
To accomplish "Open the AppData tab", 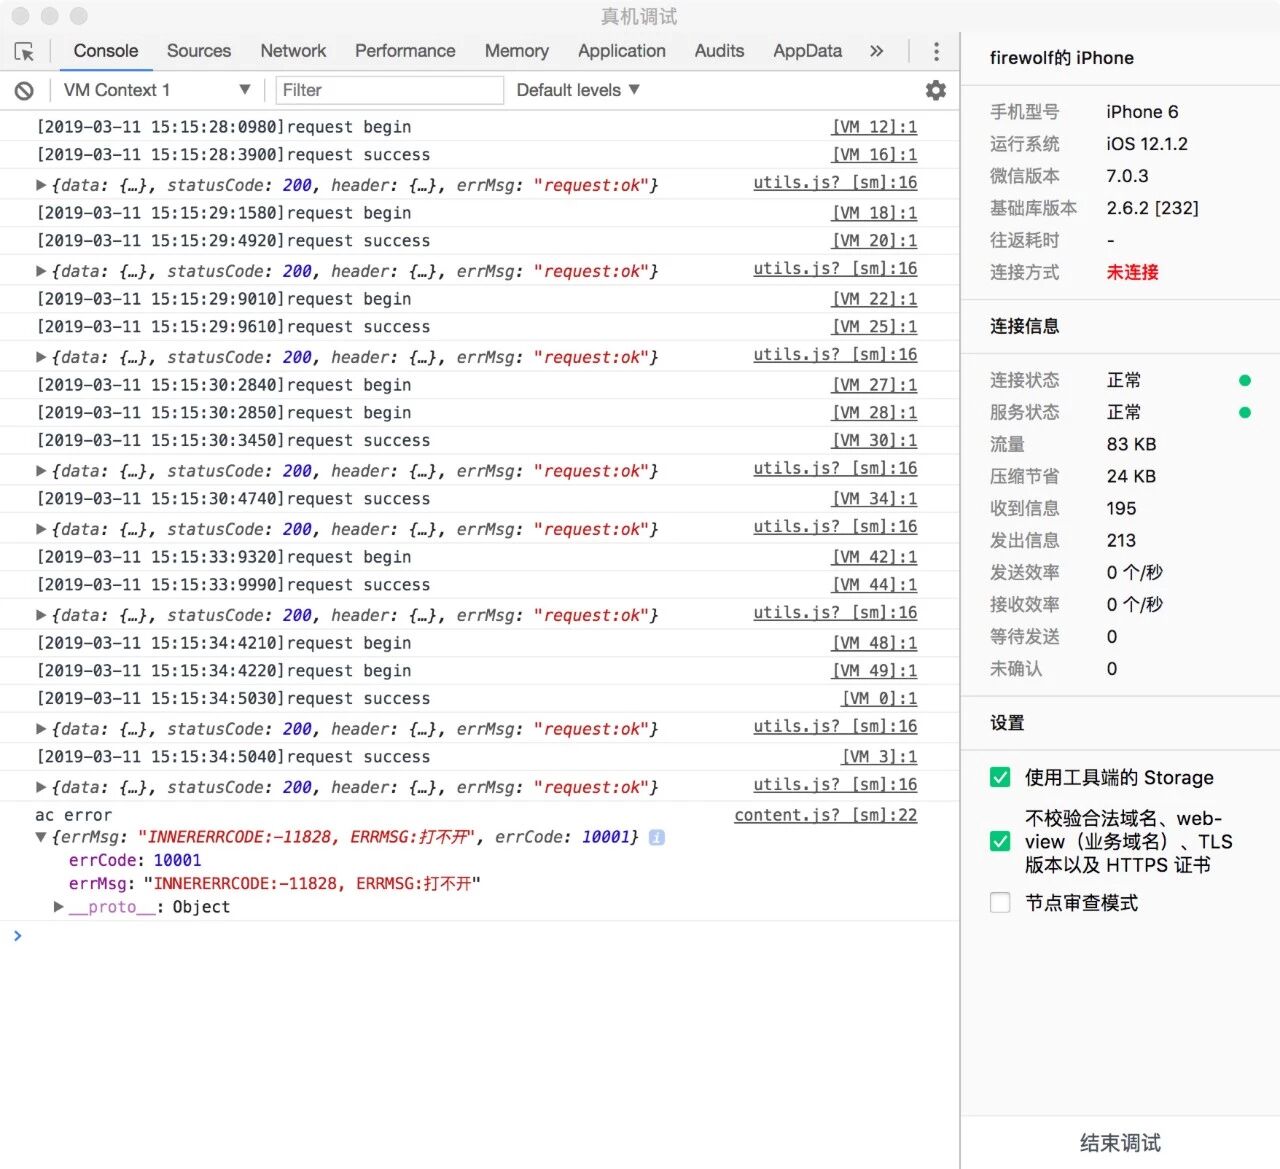I will pos(807,51).
